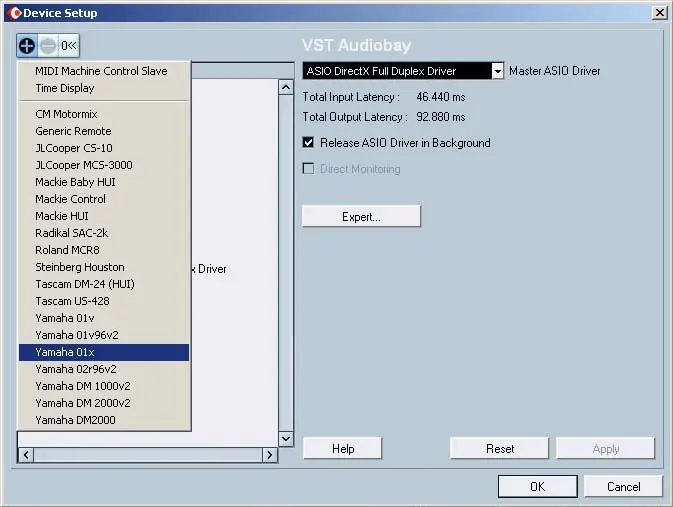Click the device list horizontal scrollbar track
673x507 pixels.
pos(148,455)
